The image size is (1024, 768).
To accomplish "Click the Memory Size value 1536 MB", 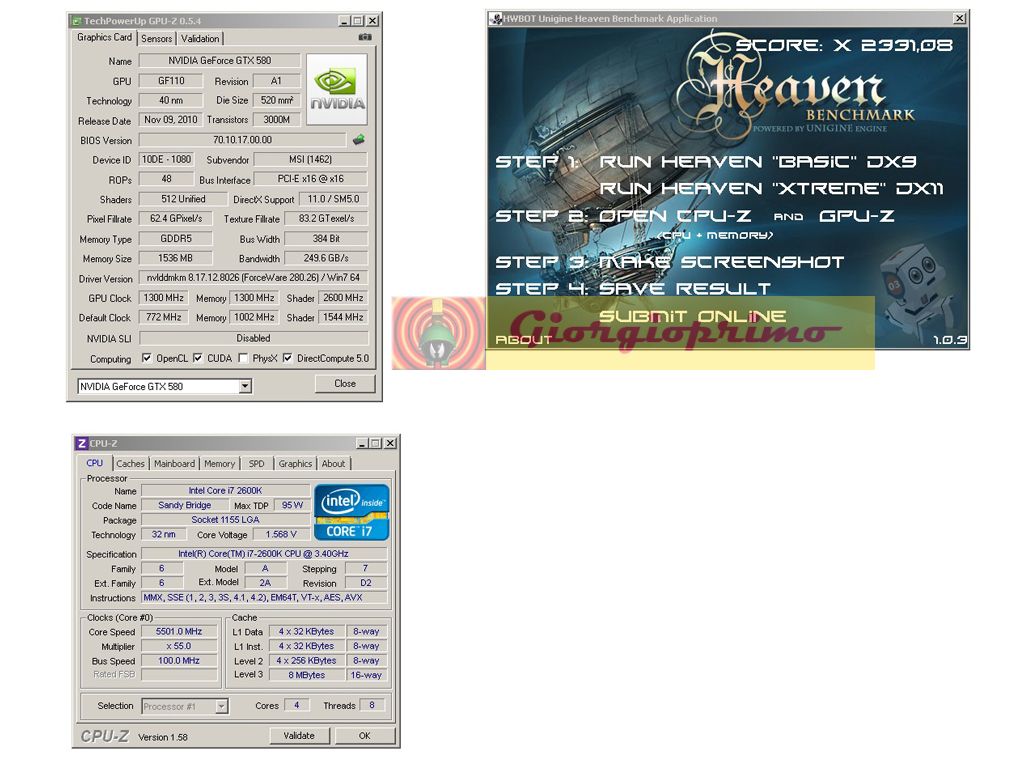I will [175, 258].
